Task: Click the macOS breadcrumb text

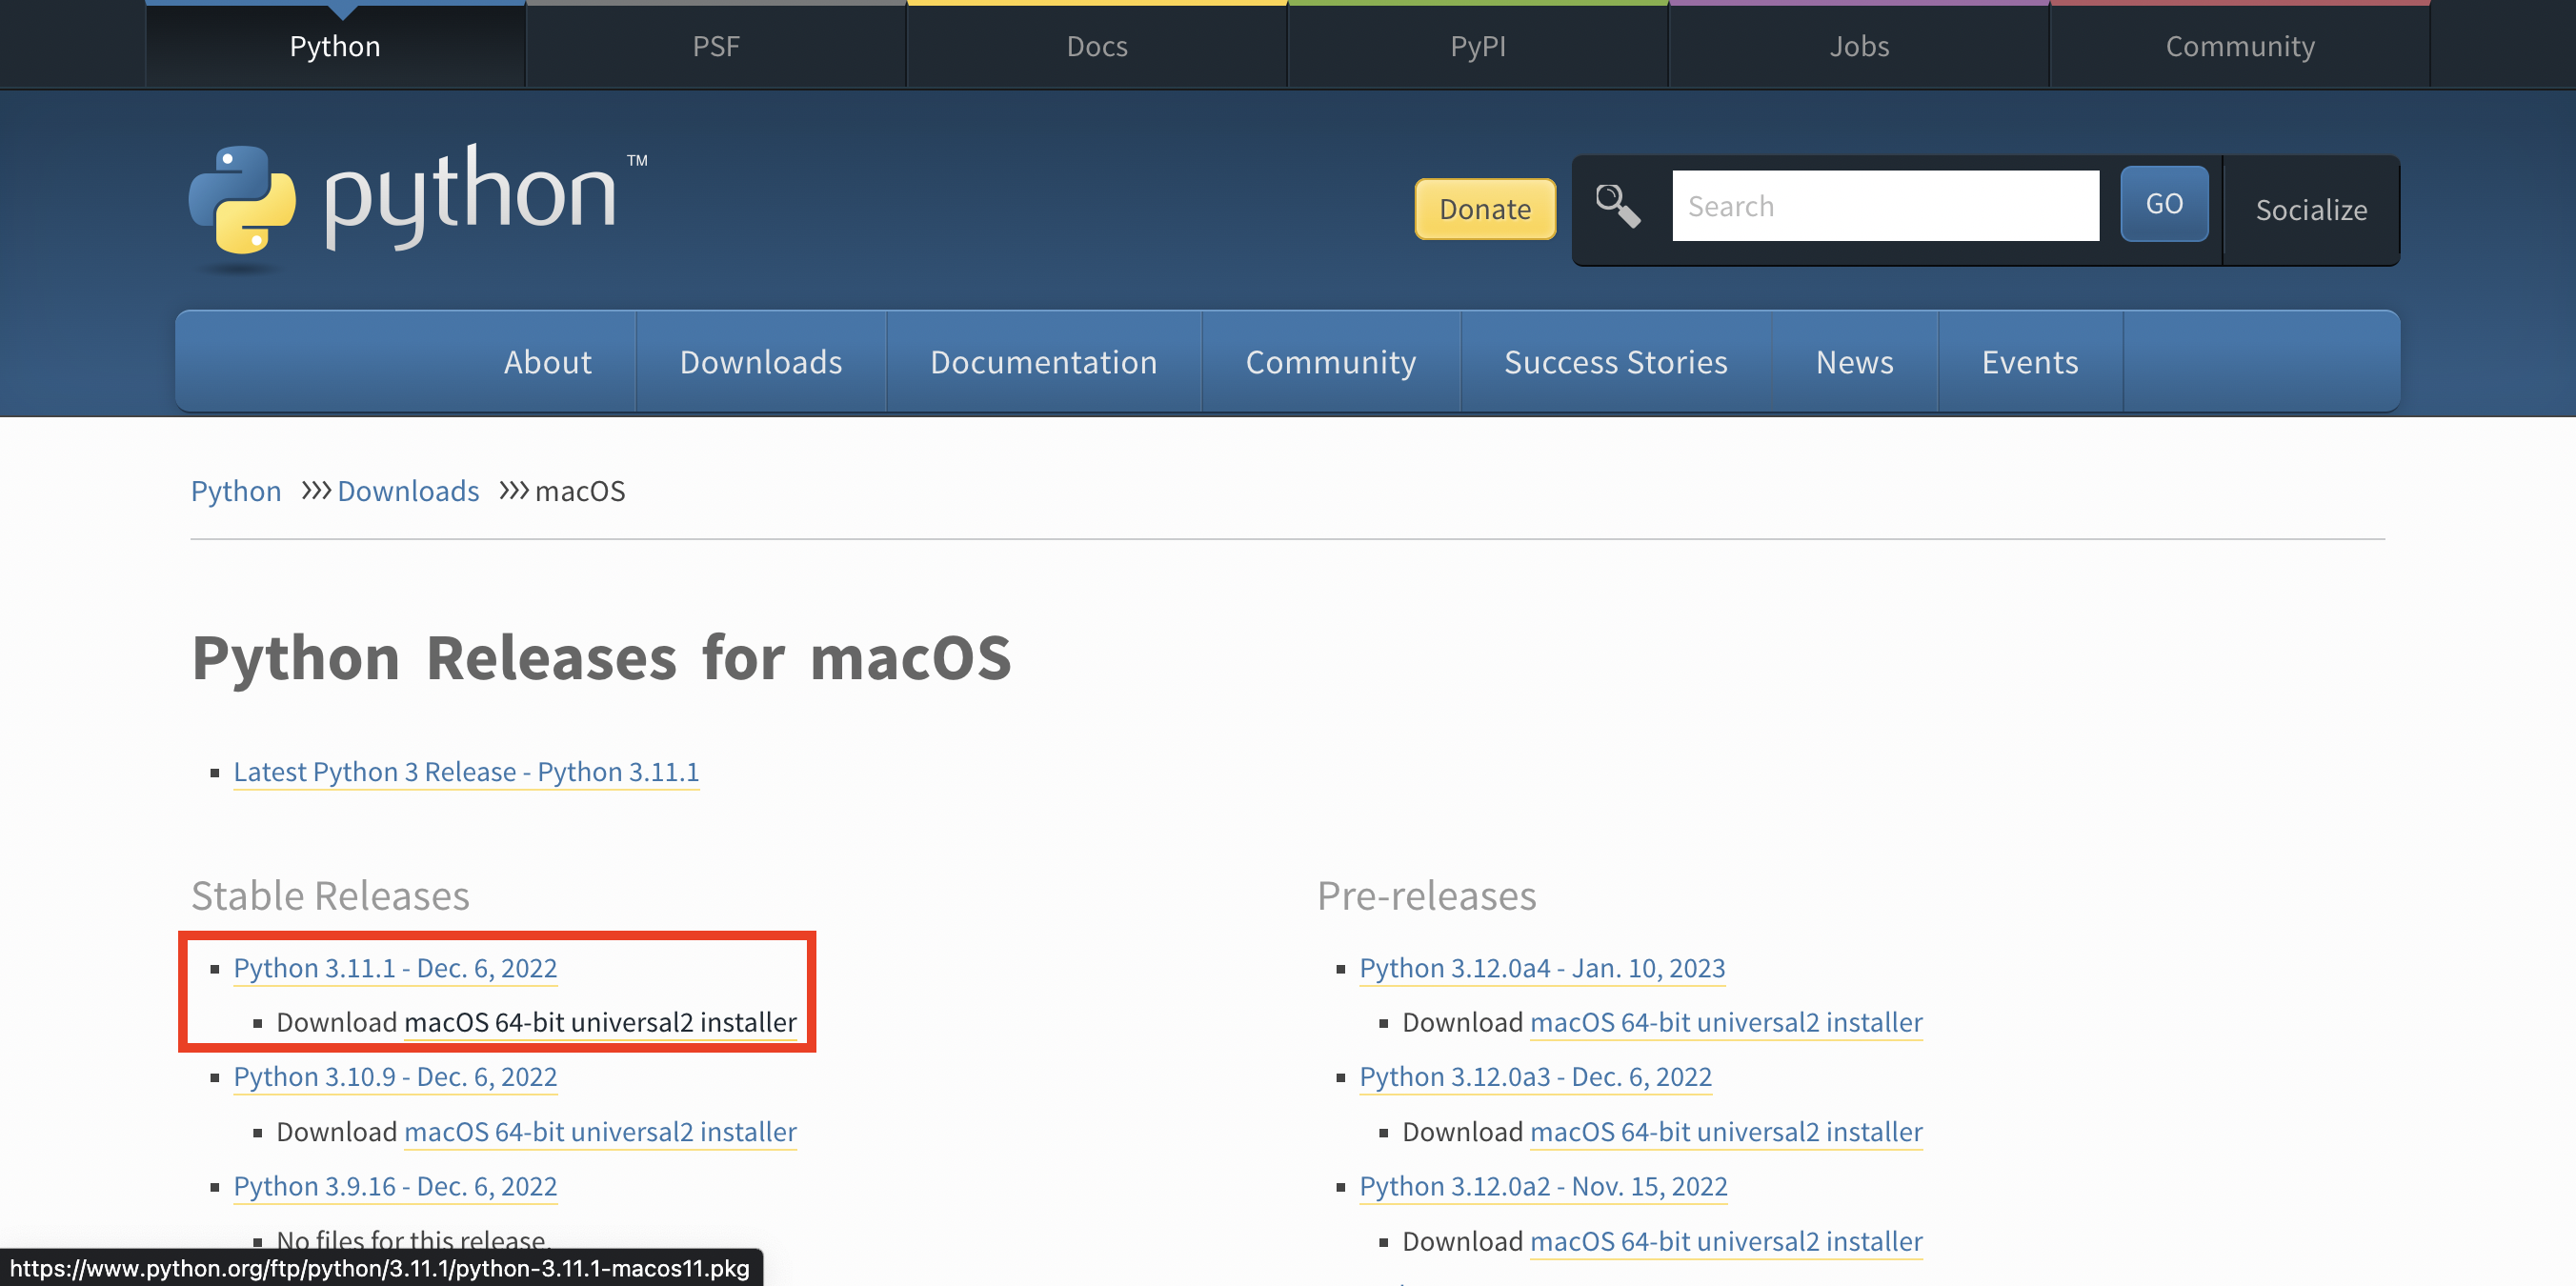Action: click(x=580, y=490)
